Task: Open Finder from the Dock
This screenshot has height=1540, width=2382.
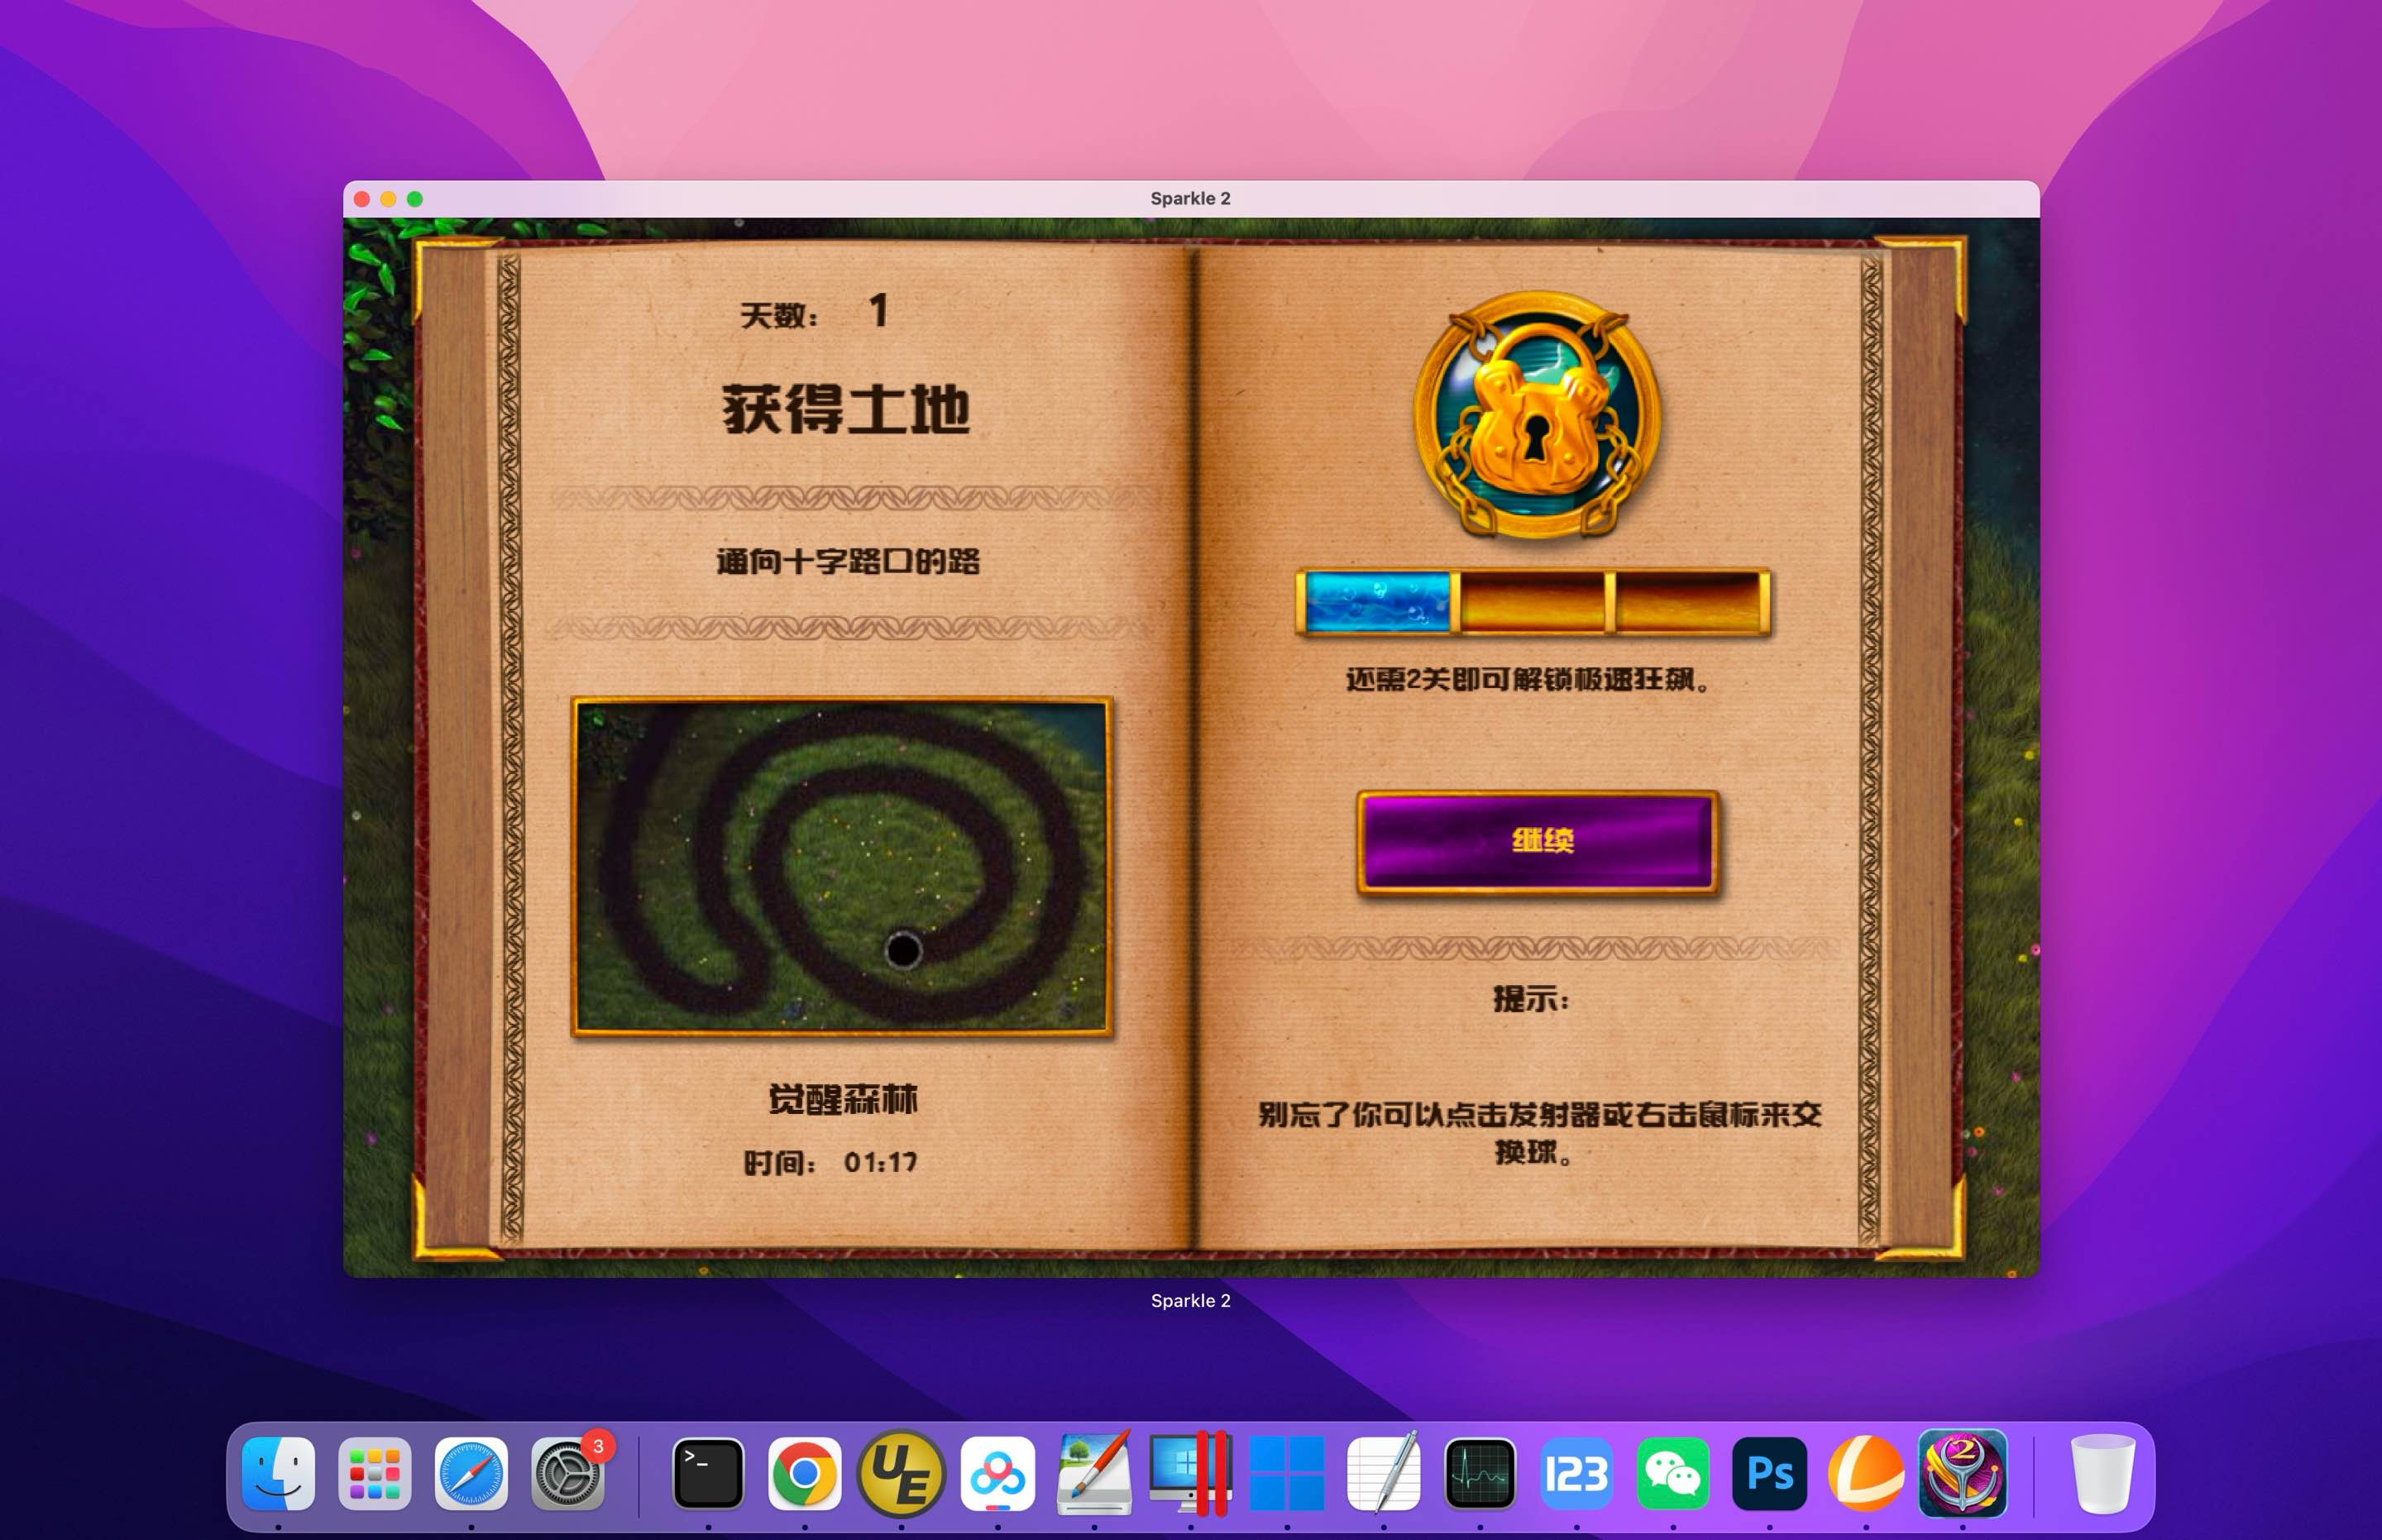Action: 278,1473
